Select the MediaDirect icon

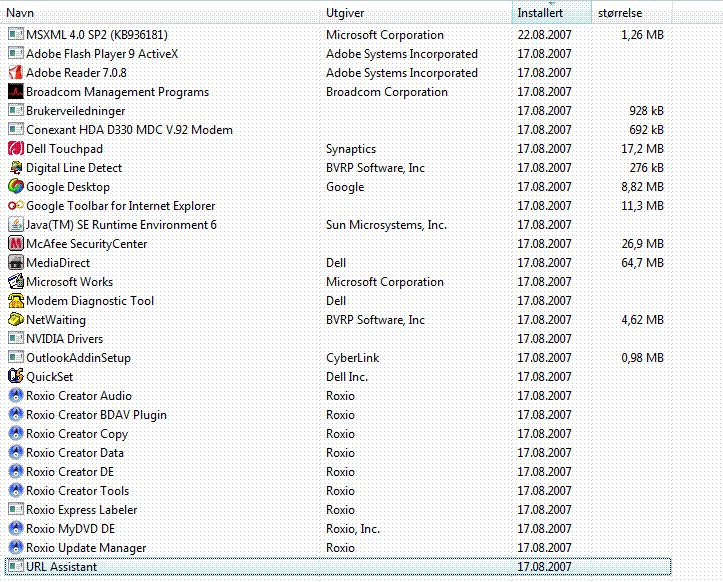point(16,262)
